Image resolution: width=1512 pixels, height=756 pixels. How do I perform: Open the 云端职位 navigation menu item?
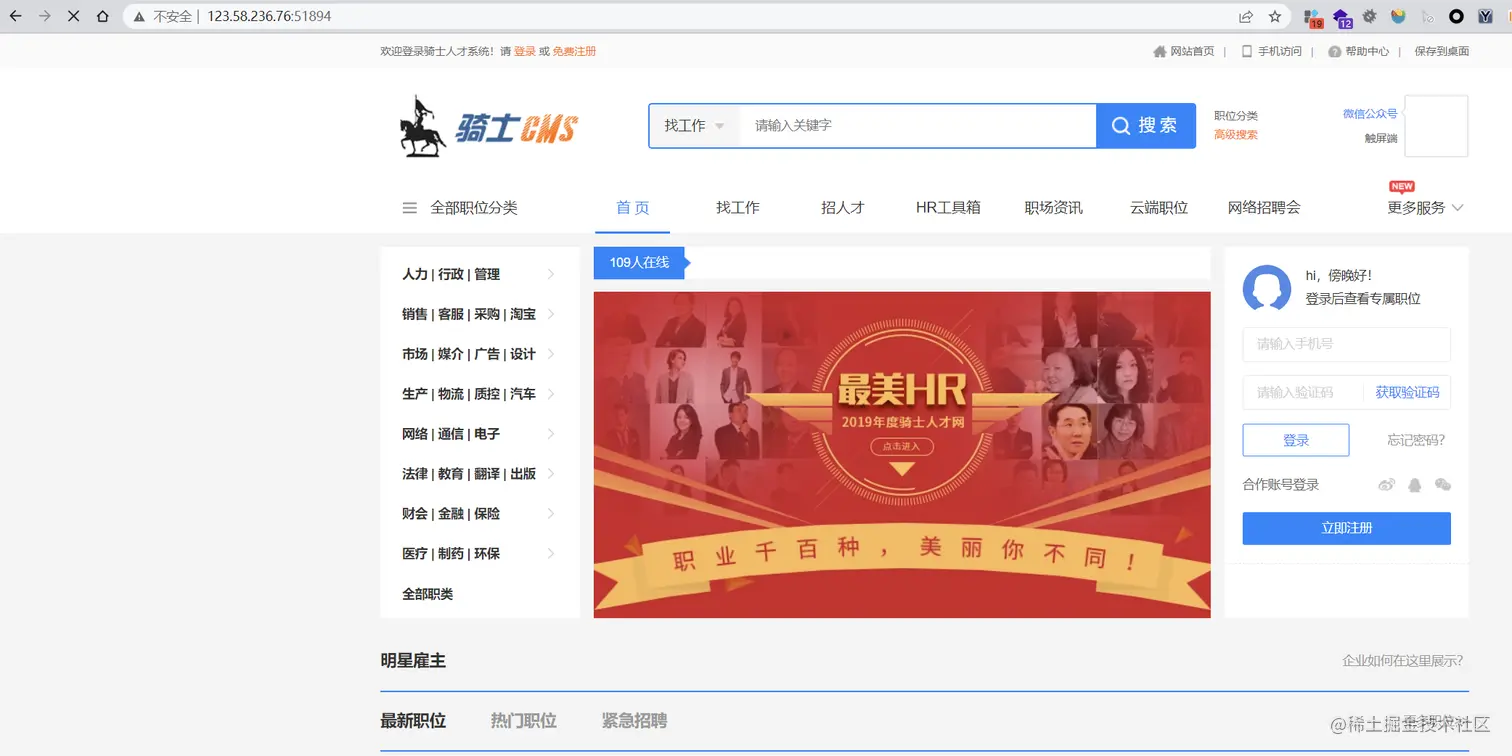1157,207
